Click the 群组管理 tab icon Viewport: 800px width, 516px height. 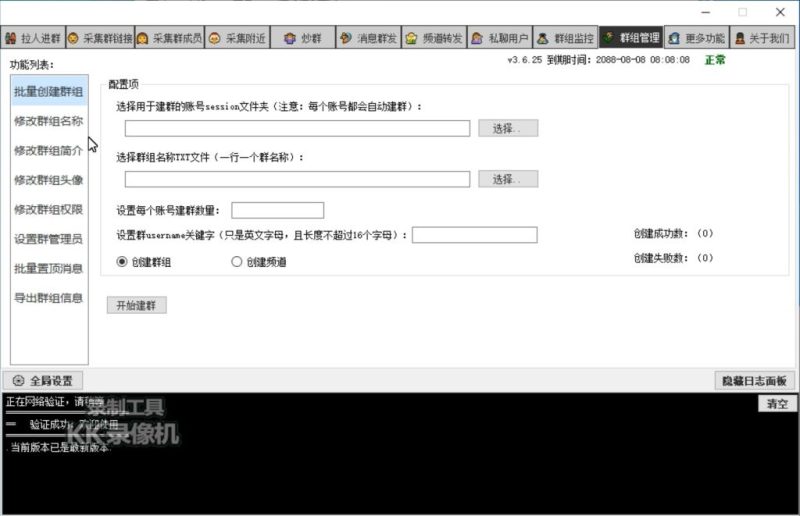pyautogui.click(x=608, y=38)
